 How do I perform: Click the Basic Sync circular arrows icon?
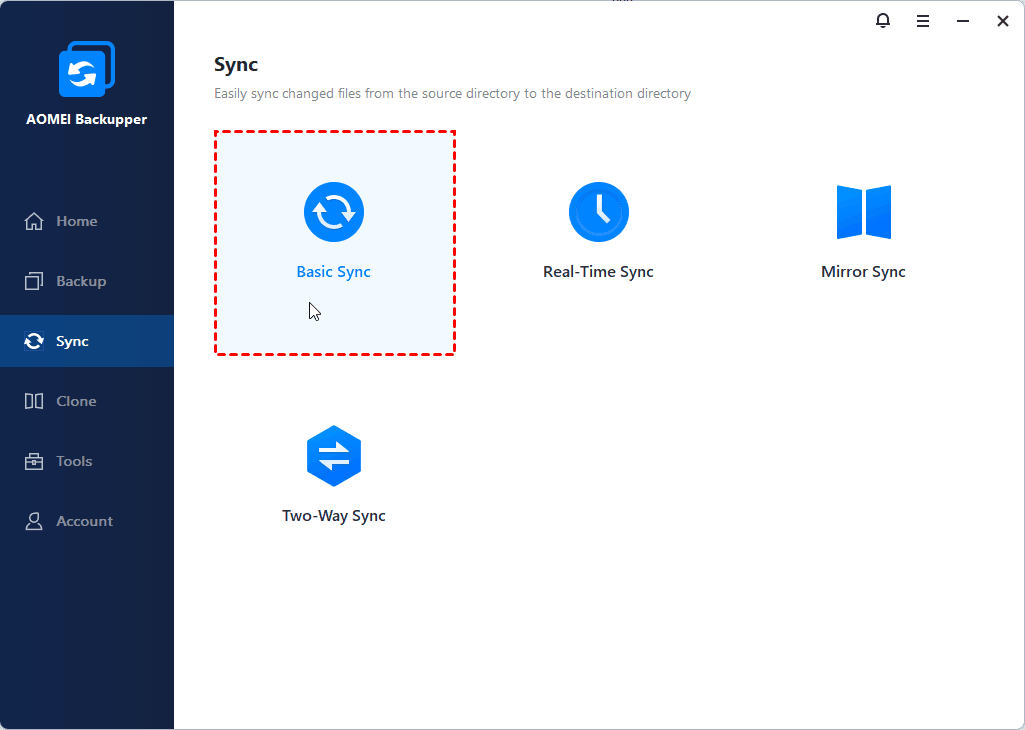334,212
